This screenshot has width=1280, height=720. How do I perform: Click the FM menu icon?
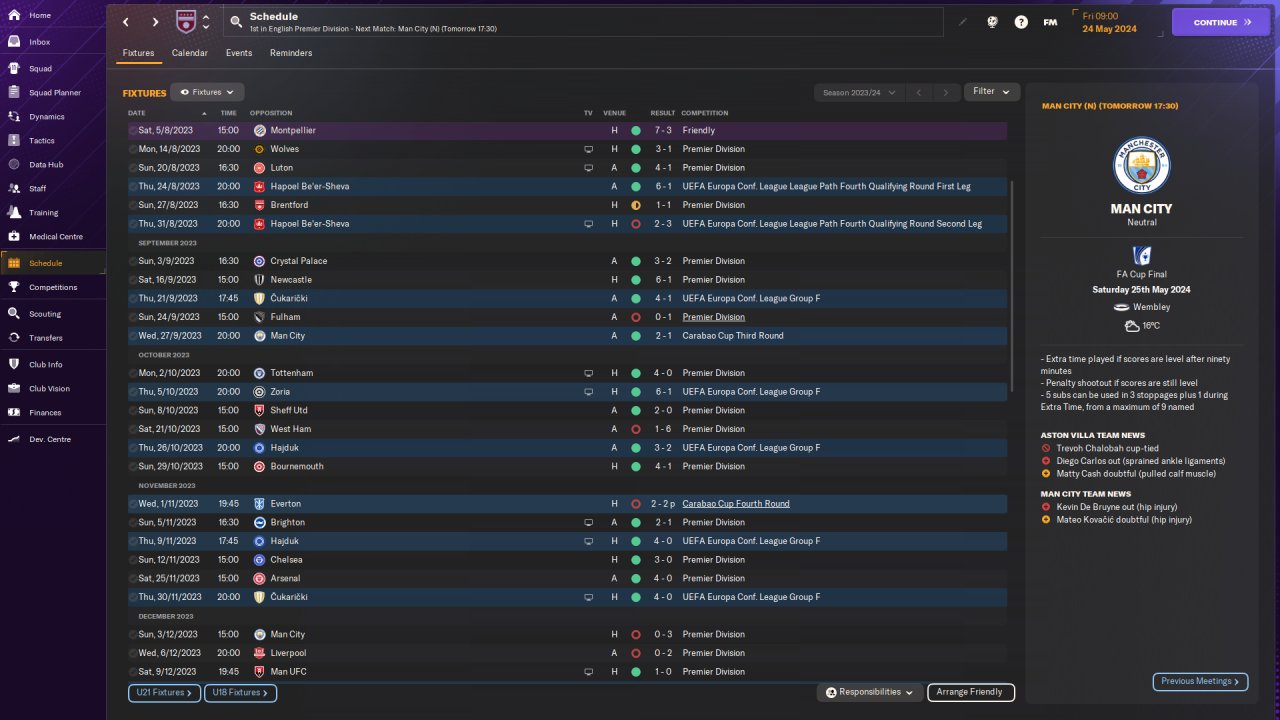coord(1050,22)
